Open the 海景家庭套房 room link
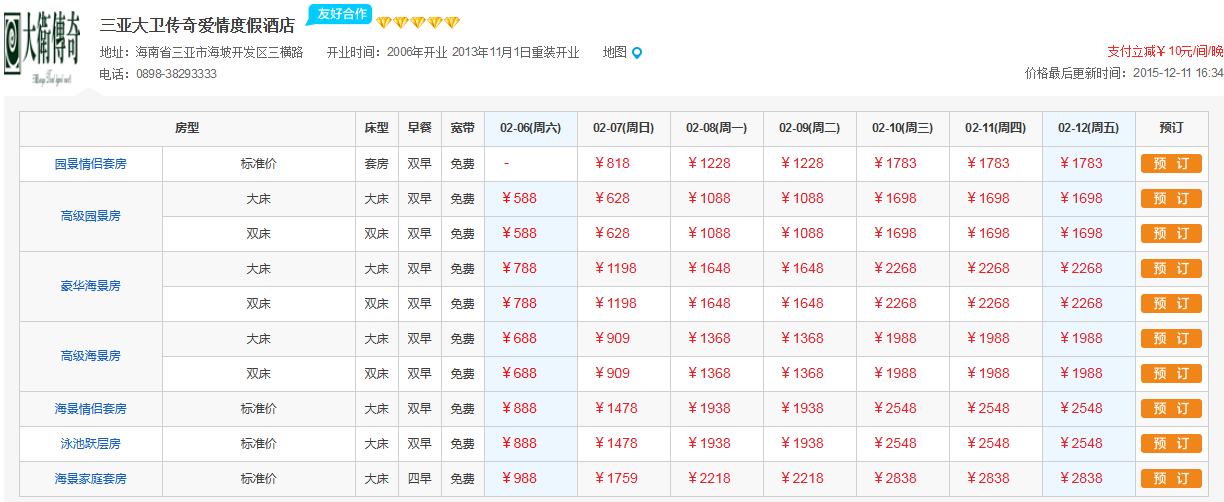Screen dimensions: 1224x502 pyautogui.click(x=90, y=479)
